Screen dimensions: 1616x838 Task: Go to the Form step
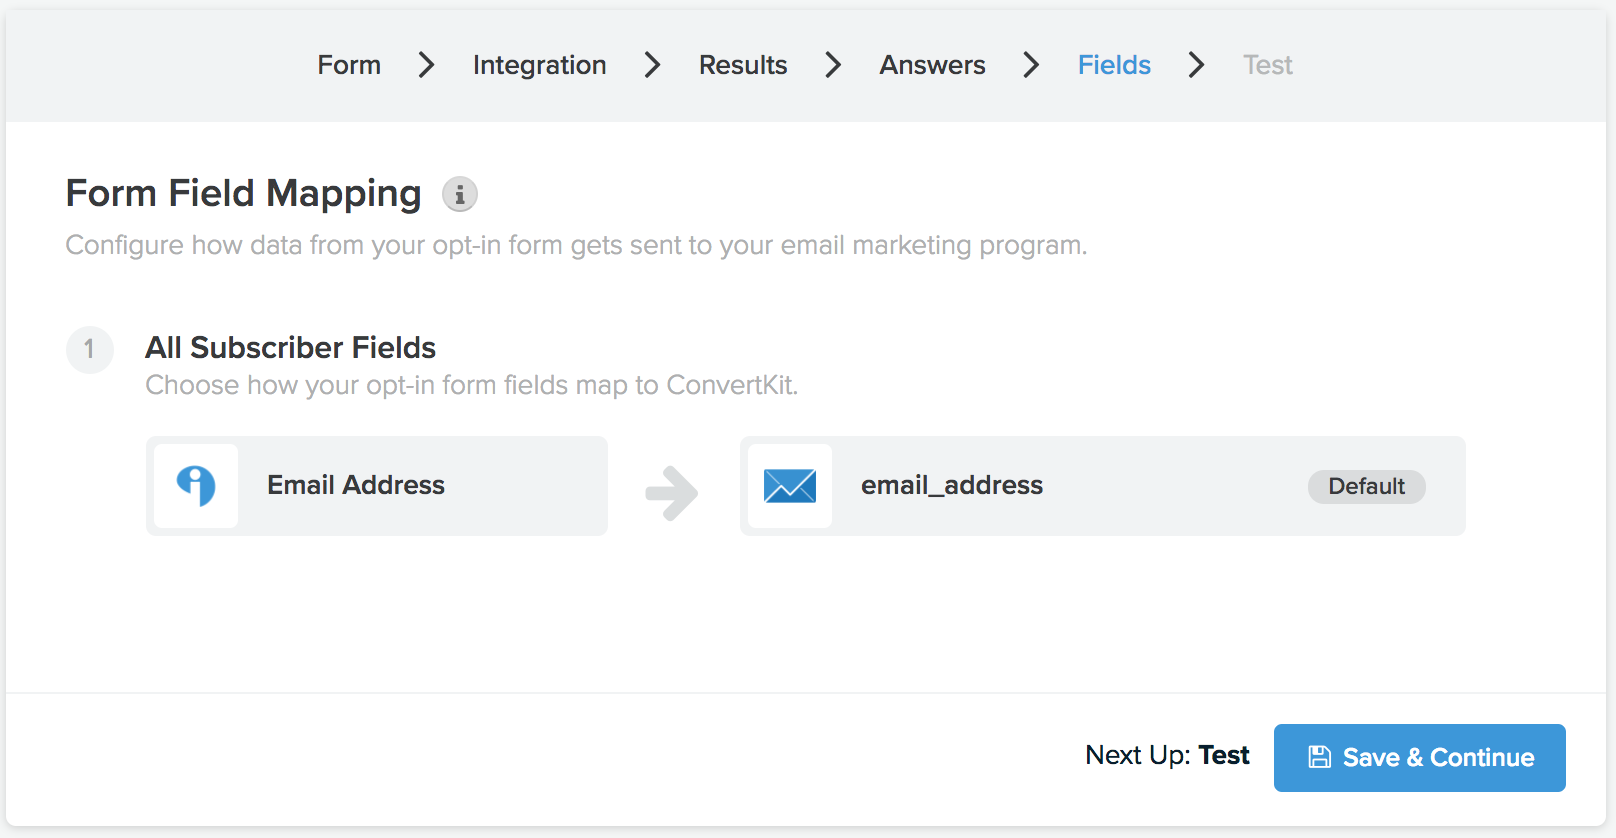(x=349, y=65)
